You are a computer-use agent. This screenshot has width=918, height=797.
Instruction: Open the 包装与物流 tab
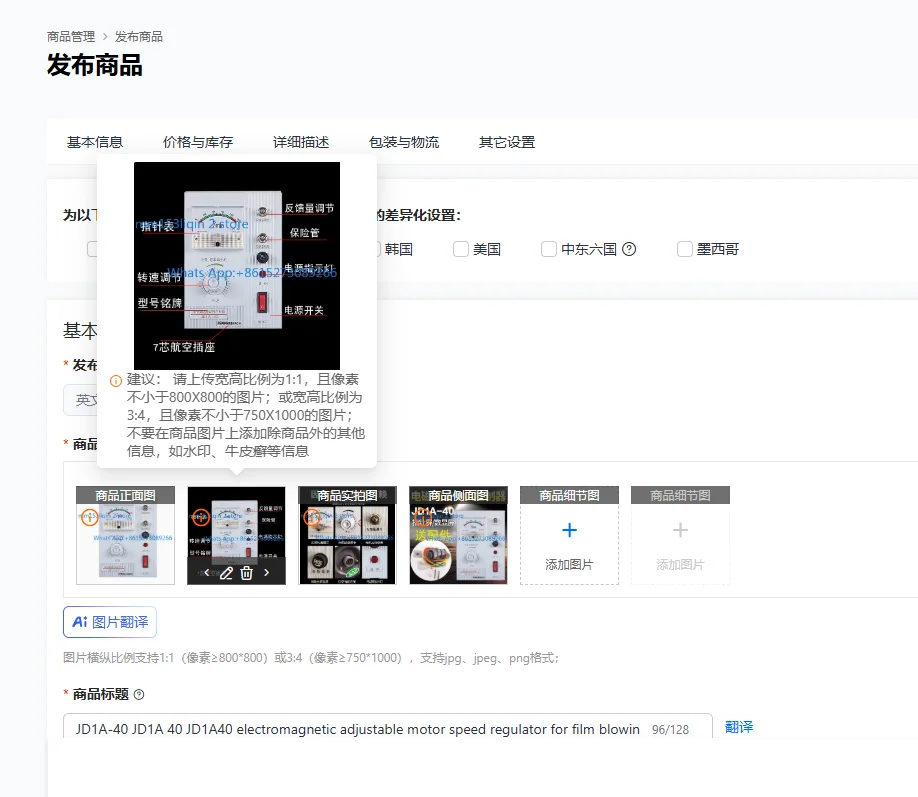pos(404,142)
